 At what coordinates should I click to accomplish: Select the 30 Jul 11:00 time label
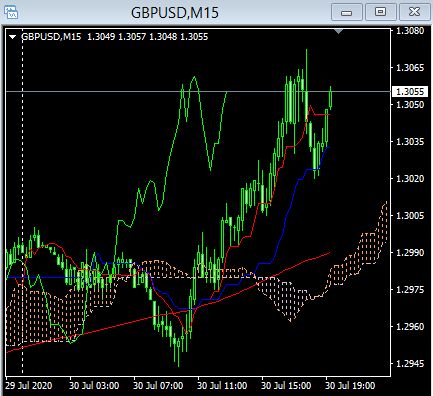coord(222,386)
